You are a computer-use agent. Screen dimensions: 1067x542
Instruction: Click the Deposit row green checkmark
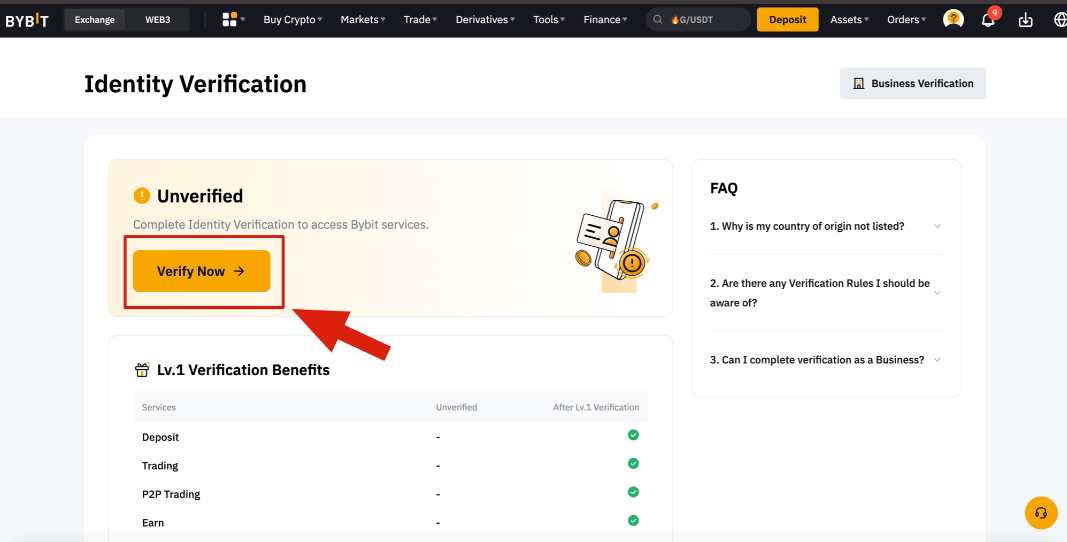click(x=633, y=434)
